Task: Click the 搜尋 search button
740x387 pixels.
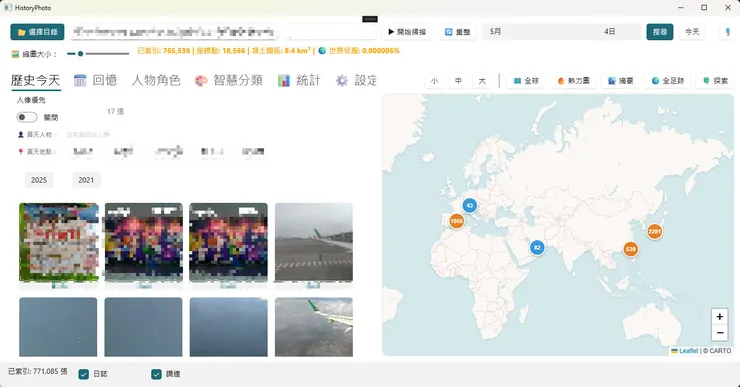Action: 660,32
